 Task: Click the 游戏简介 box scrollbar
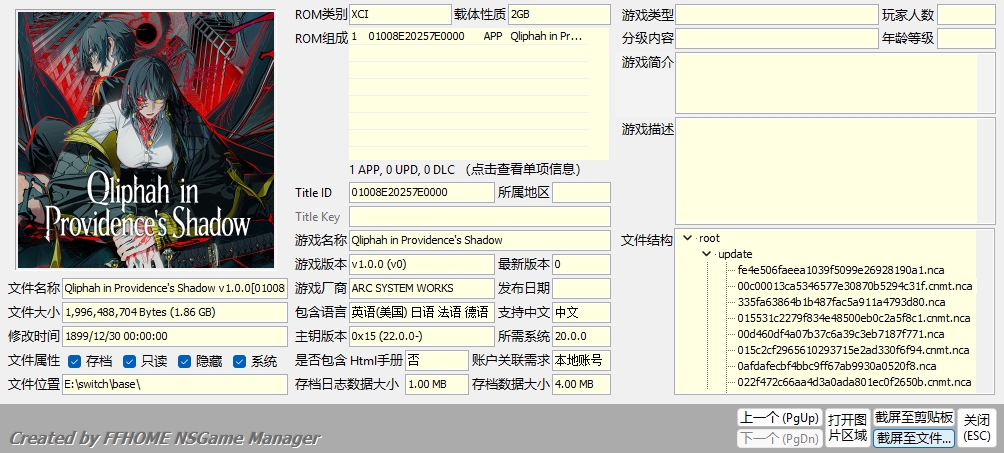(985, 83)
